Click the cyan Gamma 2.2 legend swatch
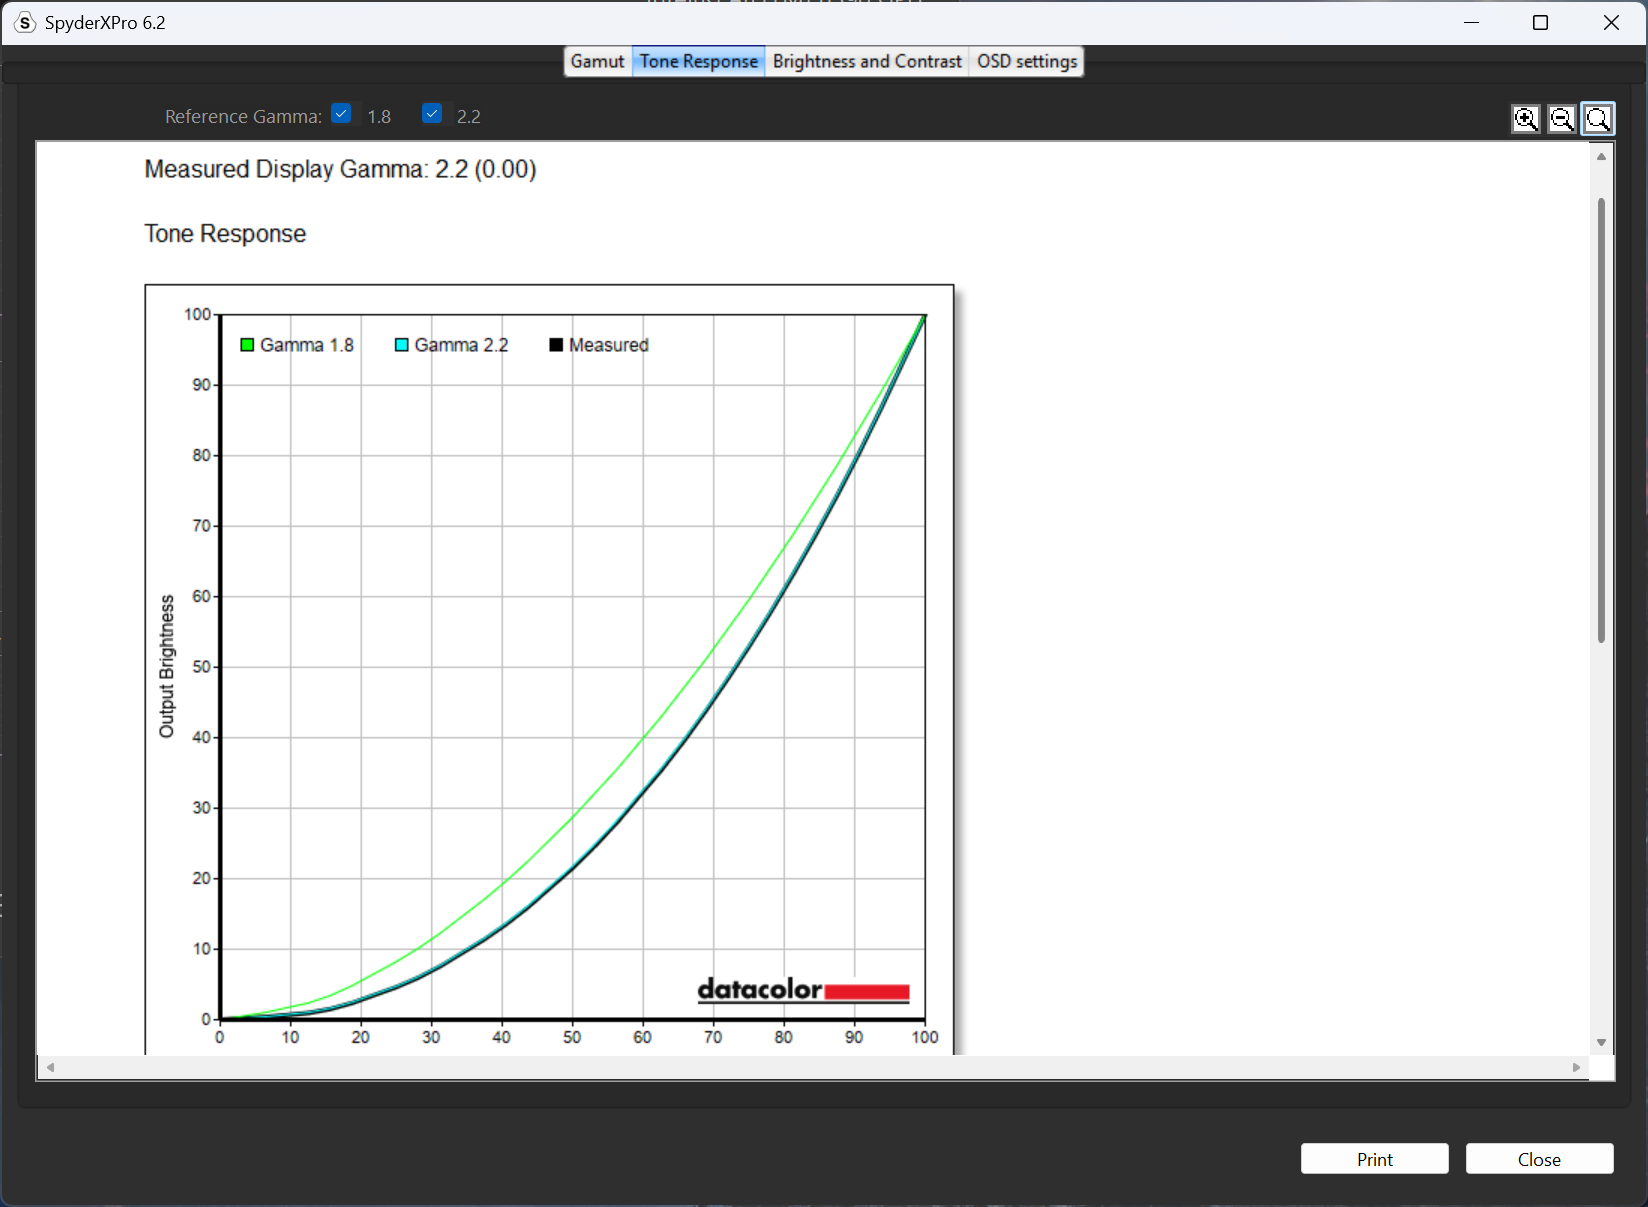The image size is (1648, 1207). coord(401,345)
